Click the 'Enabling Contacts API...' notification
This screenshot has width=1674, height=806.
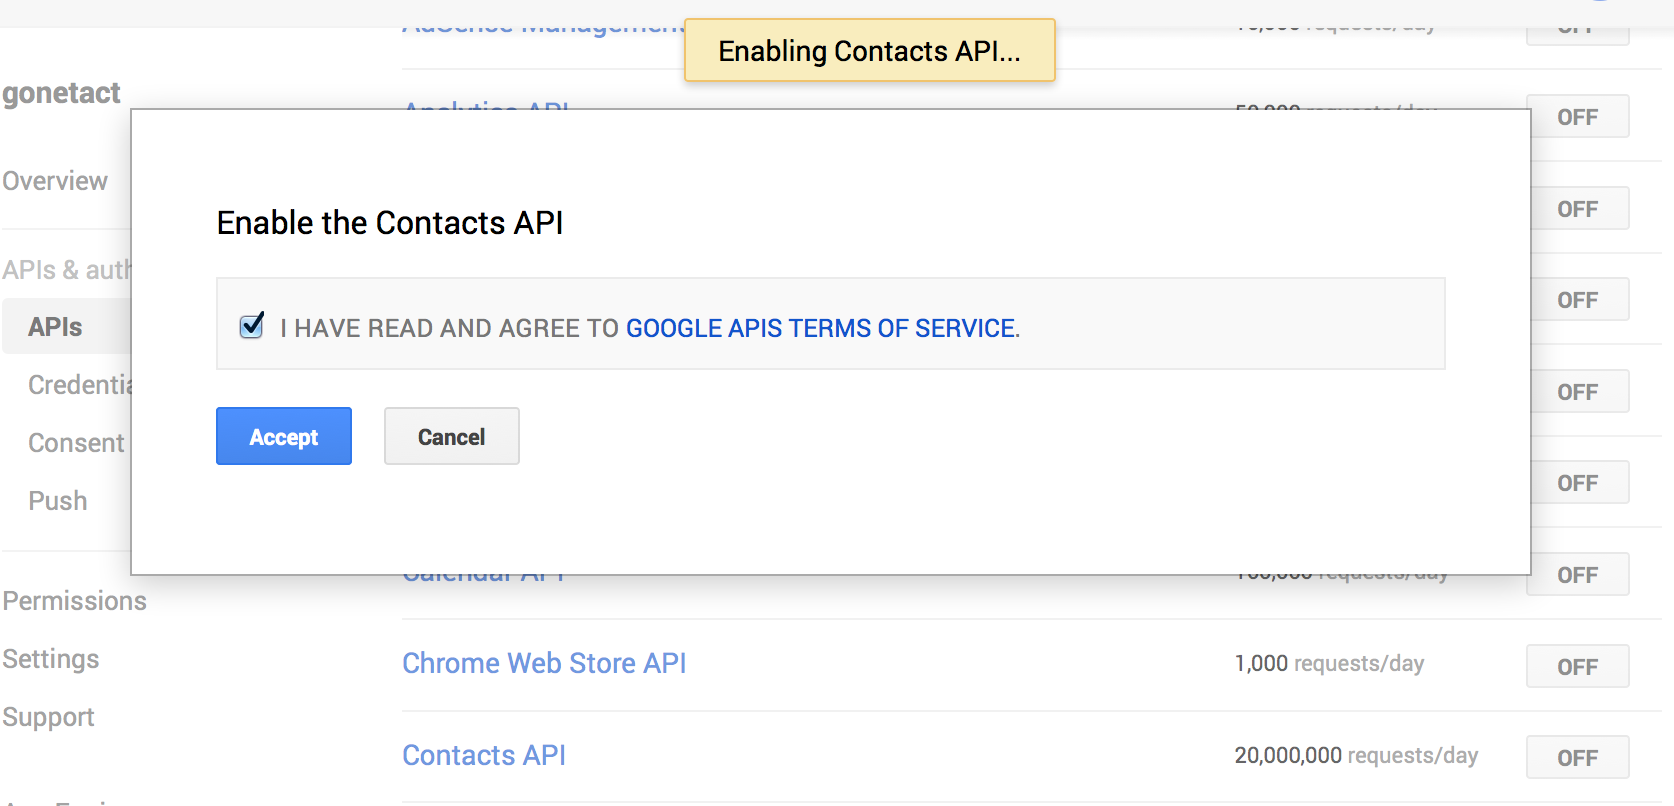(x=870, y=50)
